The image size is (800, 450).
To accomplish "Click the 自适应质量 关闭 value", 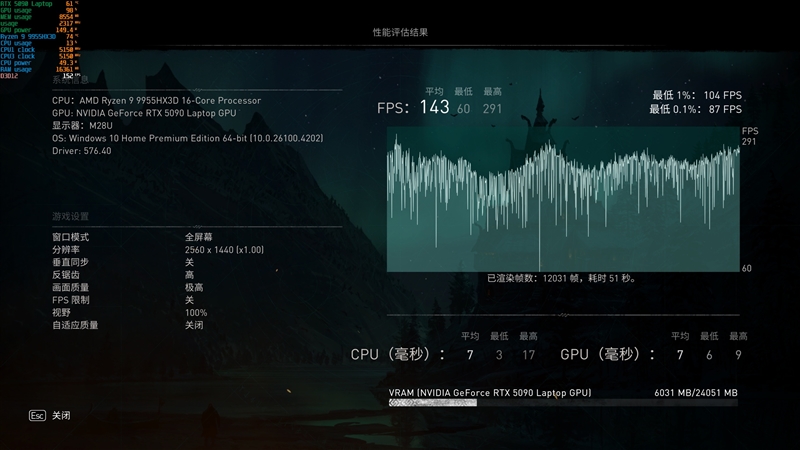I will (x=194, y=325).
